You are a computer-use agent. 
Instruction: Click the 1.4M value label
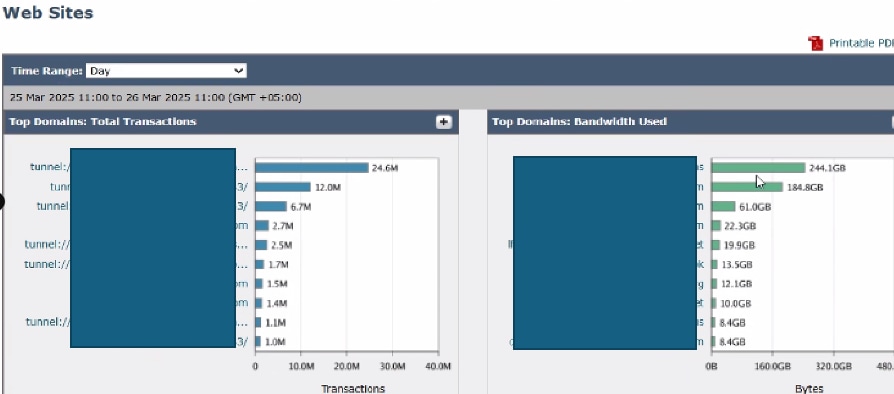click(277, 303)
